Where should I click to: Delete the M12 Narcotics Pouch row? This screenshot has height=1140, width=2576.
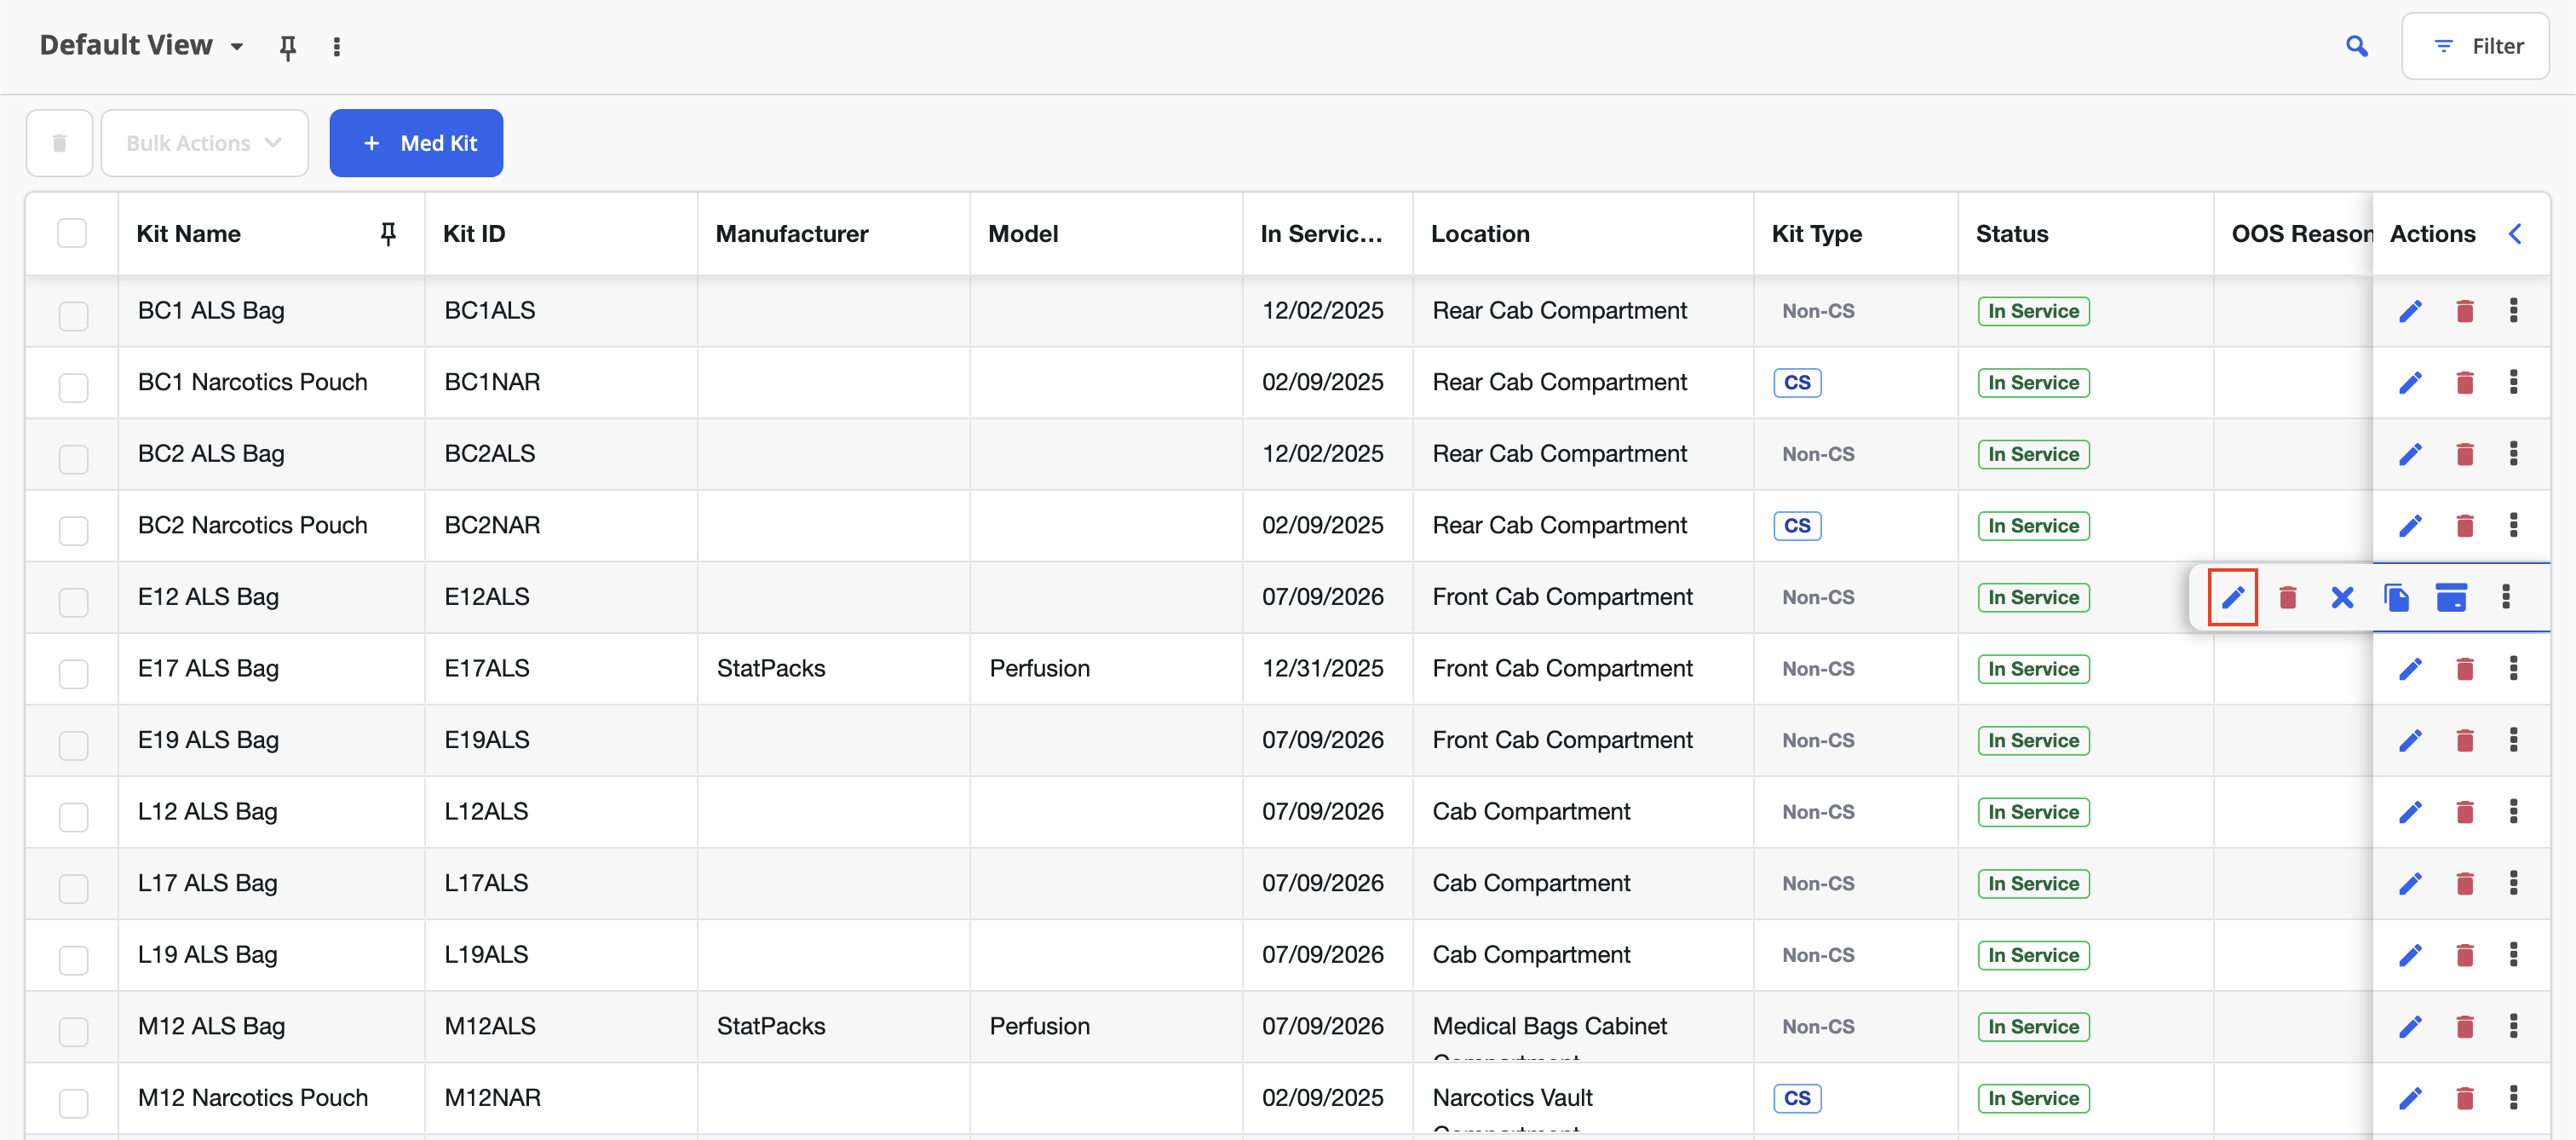[x=2465, y=1098]
